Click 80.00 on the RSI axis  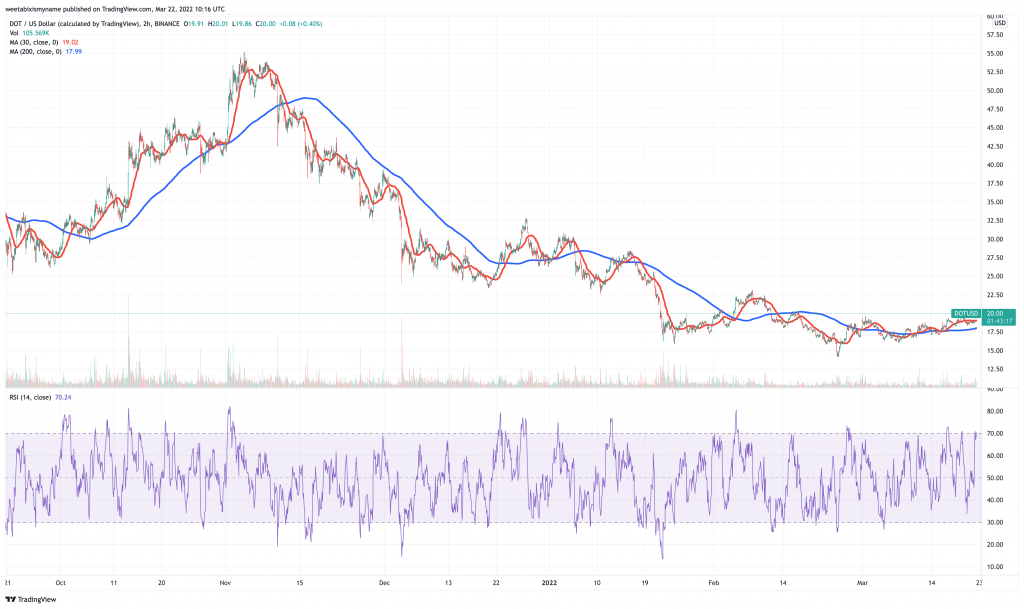995,411
